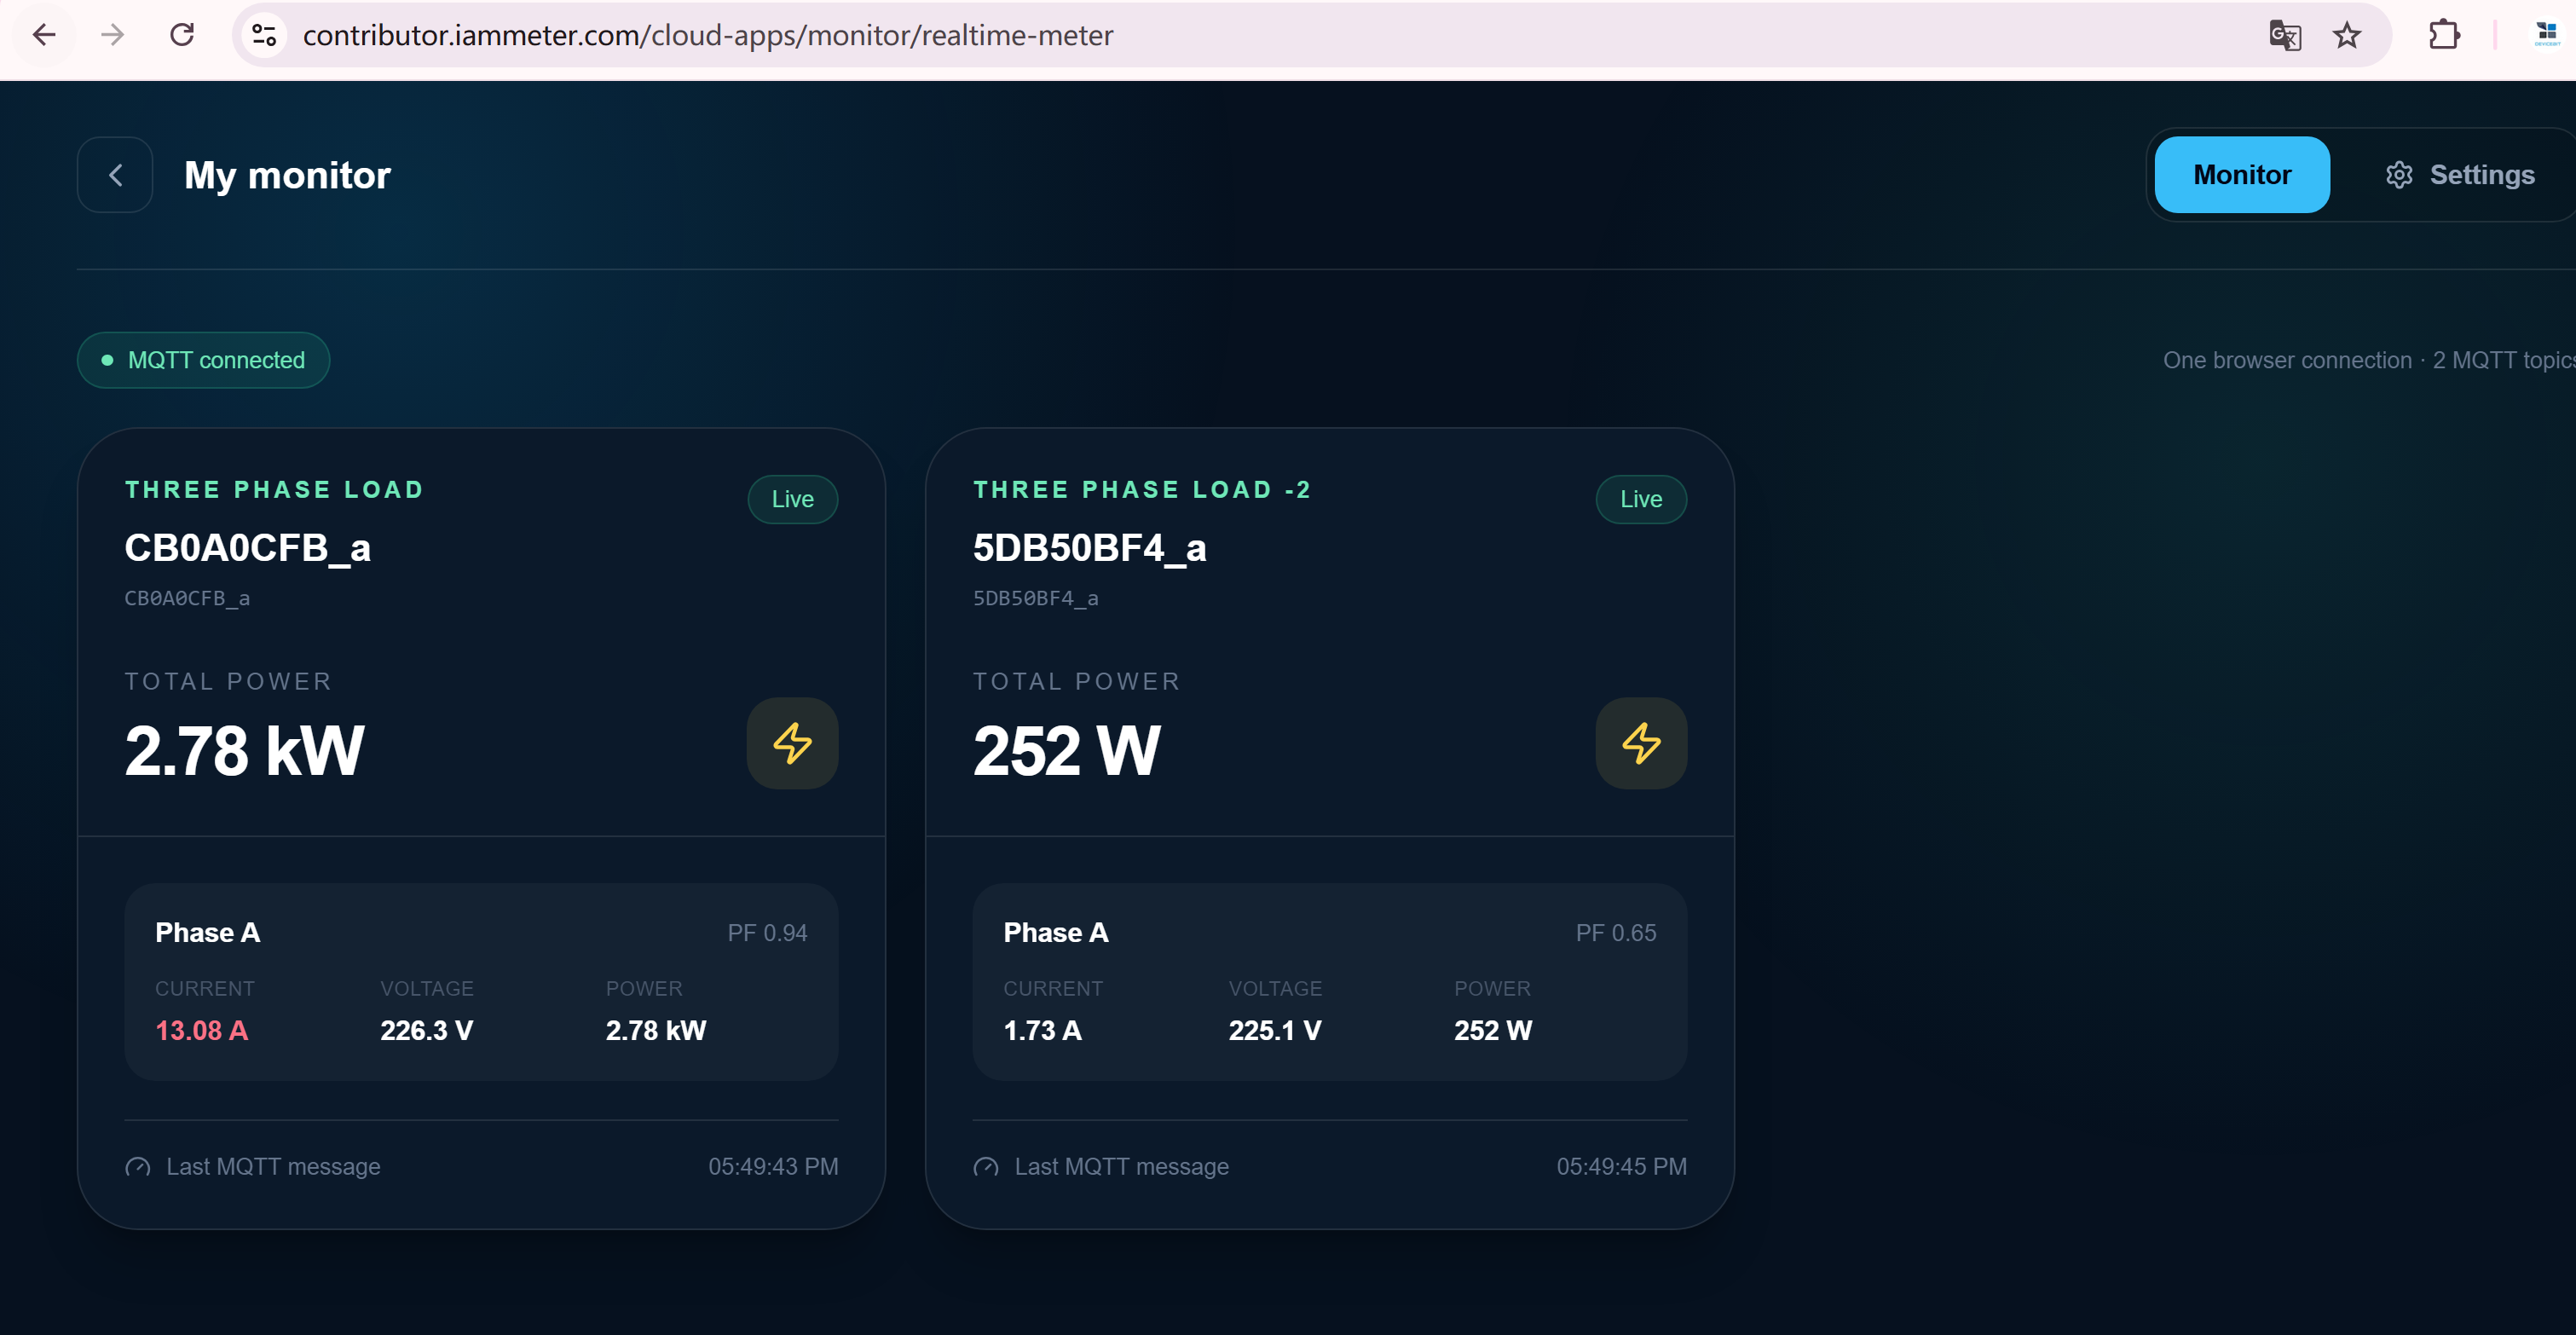
Task: Click the lightning bolt icon on CB0A0CFB_a card
Action: tap(792, 743)
